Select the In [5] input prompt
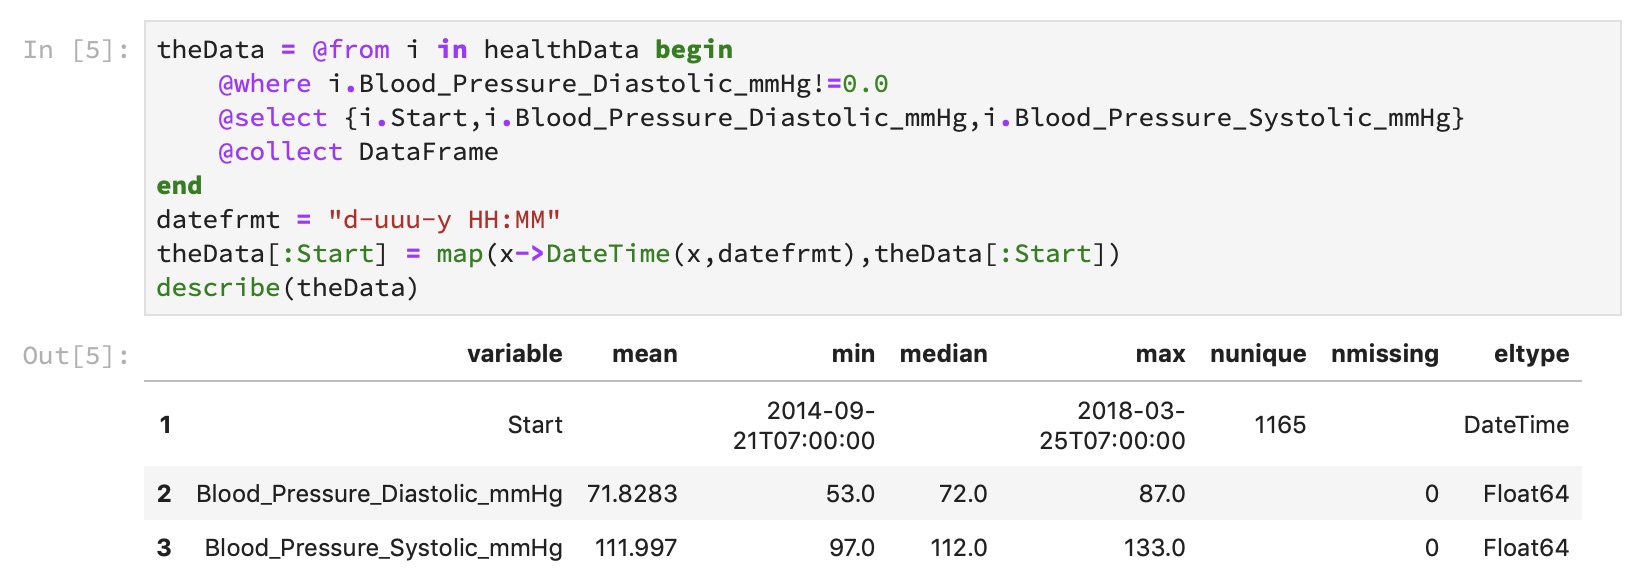1638x586 pixels. tap(76, 50)
